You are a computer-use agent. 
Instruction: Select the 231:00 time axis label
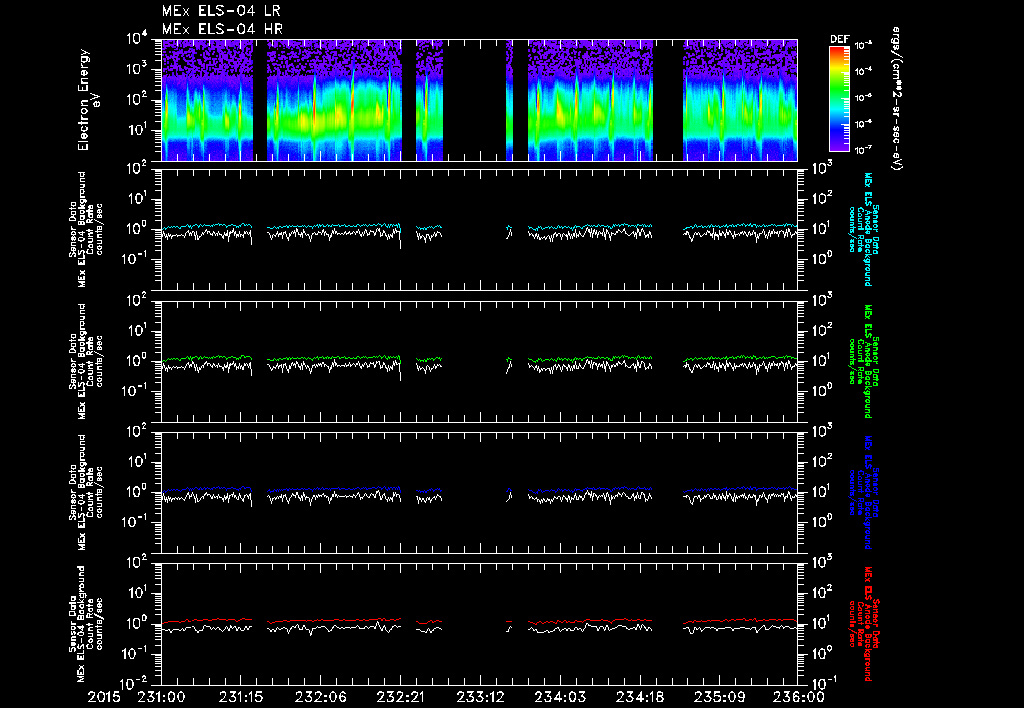[161, 698]
